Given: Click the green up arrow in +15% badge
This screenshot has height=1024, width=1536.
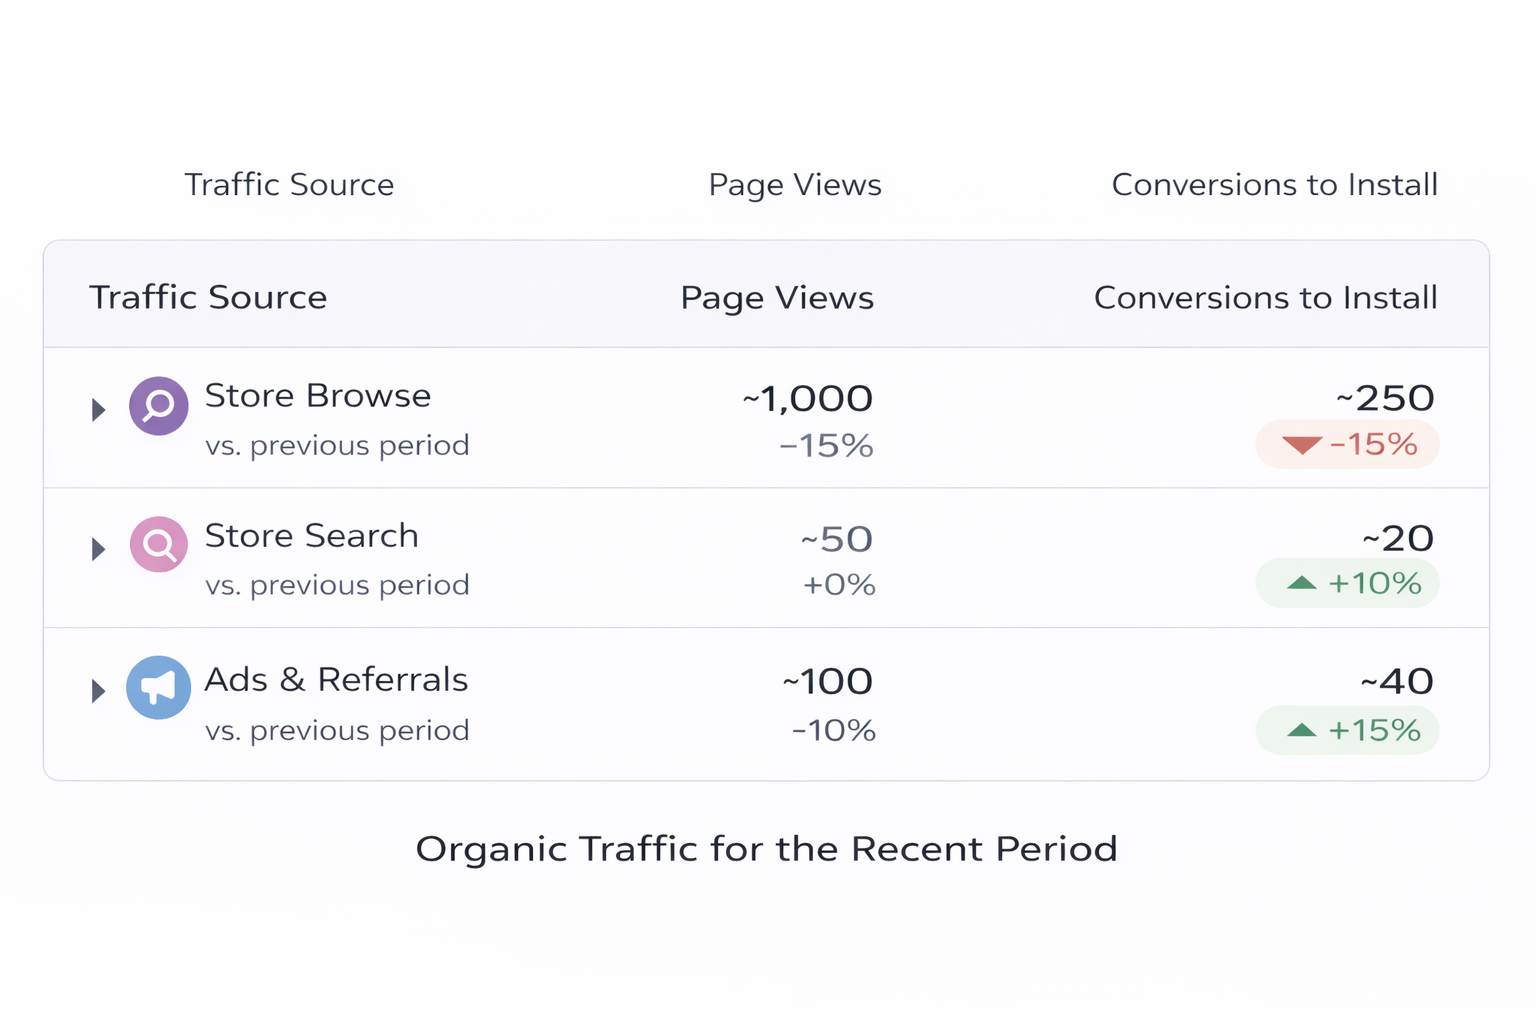Looking at the screenshot, I should coord(1302,730).
